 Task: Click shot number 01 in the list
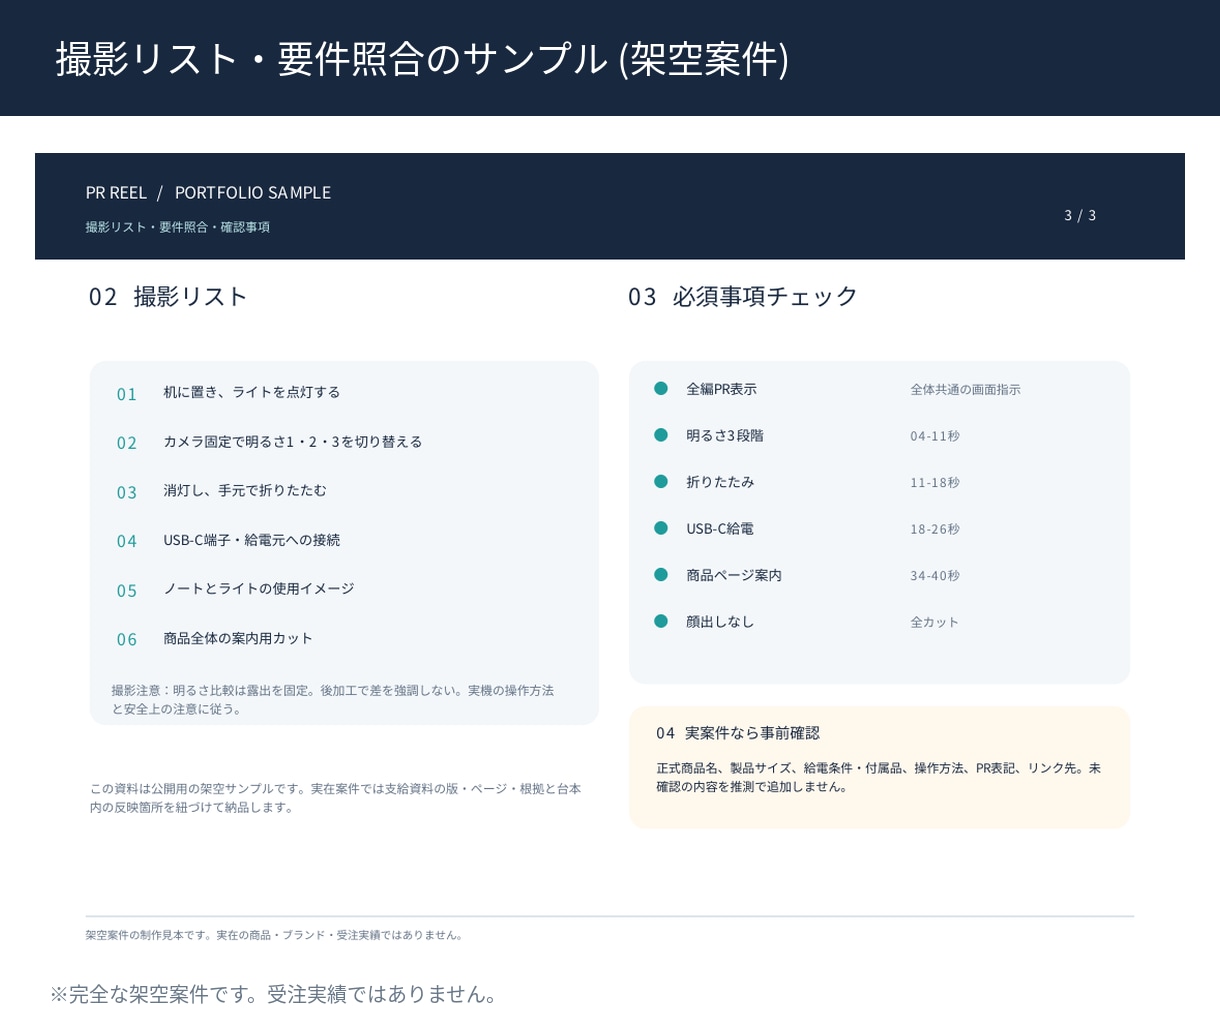(127, 394)
